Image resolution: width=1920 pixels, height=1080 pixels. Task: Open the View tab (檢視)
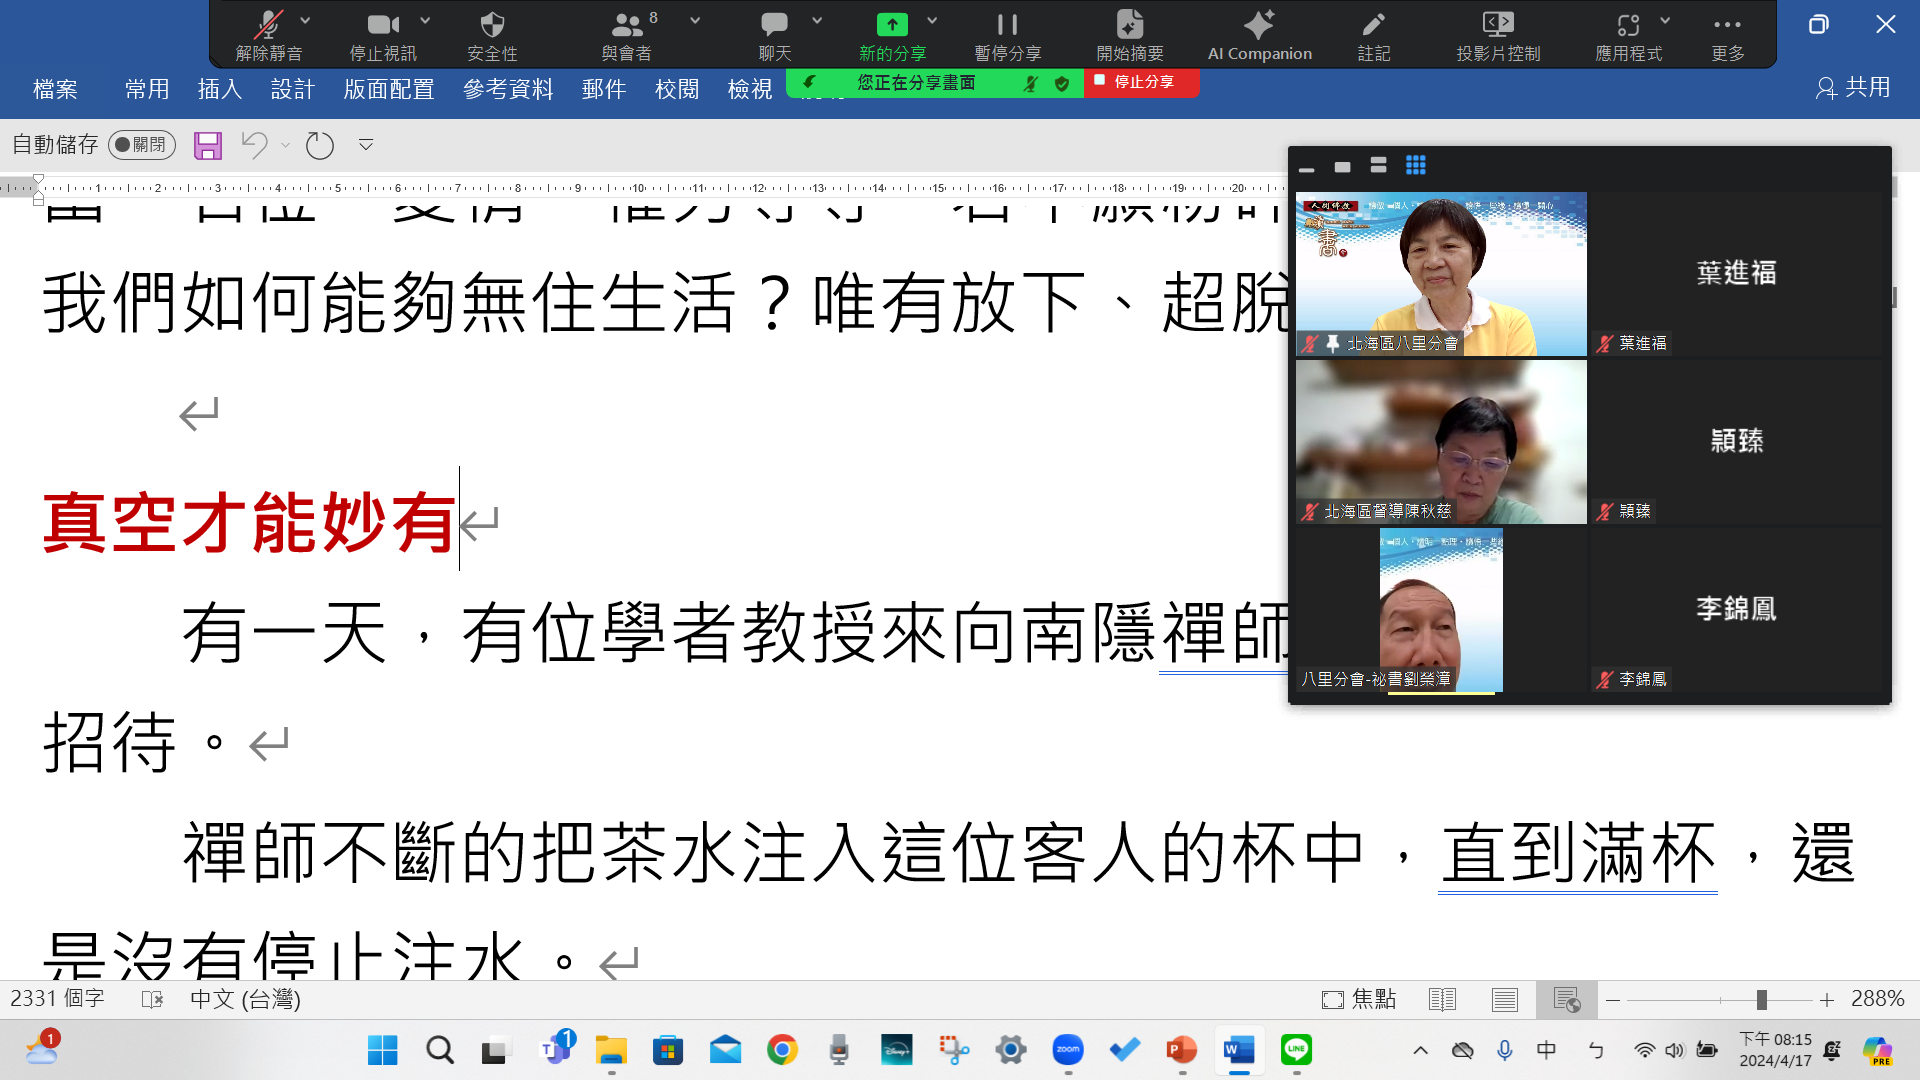pyautogui.click(x=750, y=89)
